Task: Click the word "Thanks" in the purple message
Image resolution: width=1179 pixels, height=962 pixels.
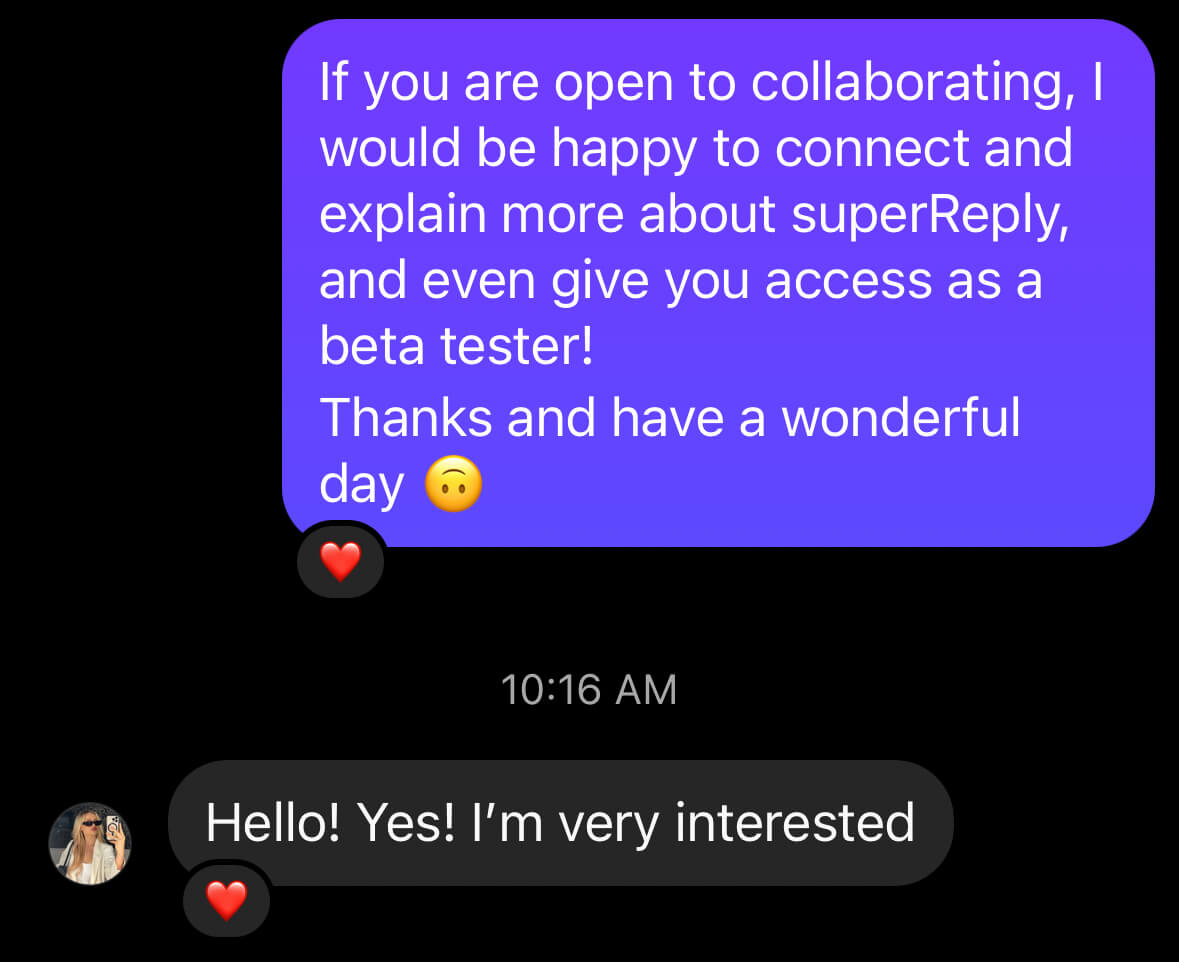Action: (406, 417)
